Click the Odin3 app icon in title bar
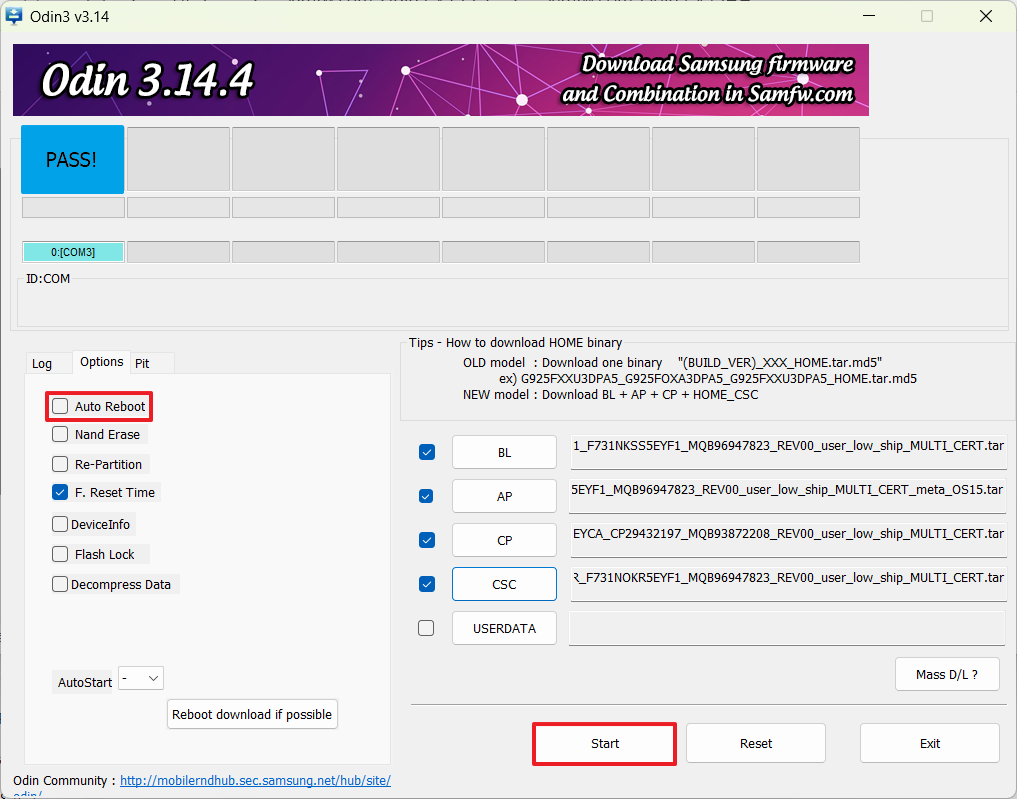The image size is (1017, 799). (13, 16)
